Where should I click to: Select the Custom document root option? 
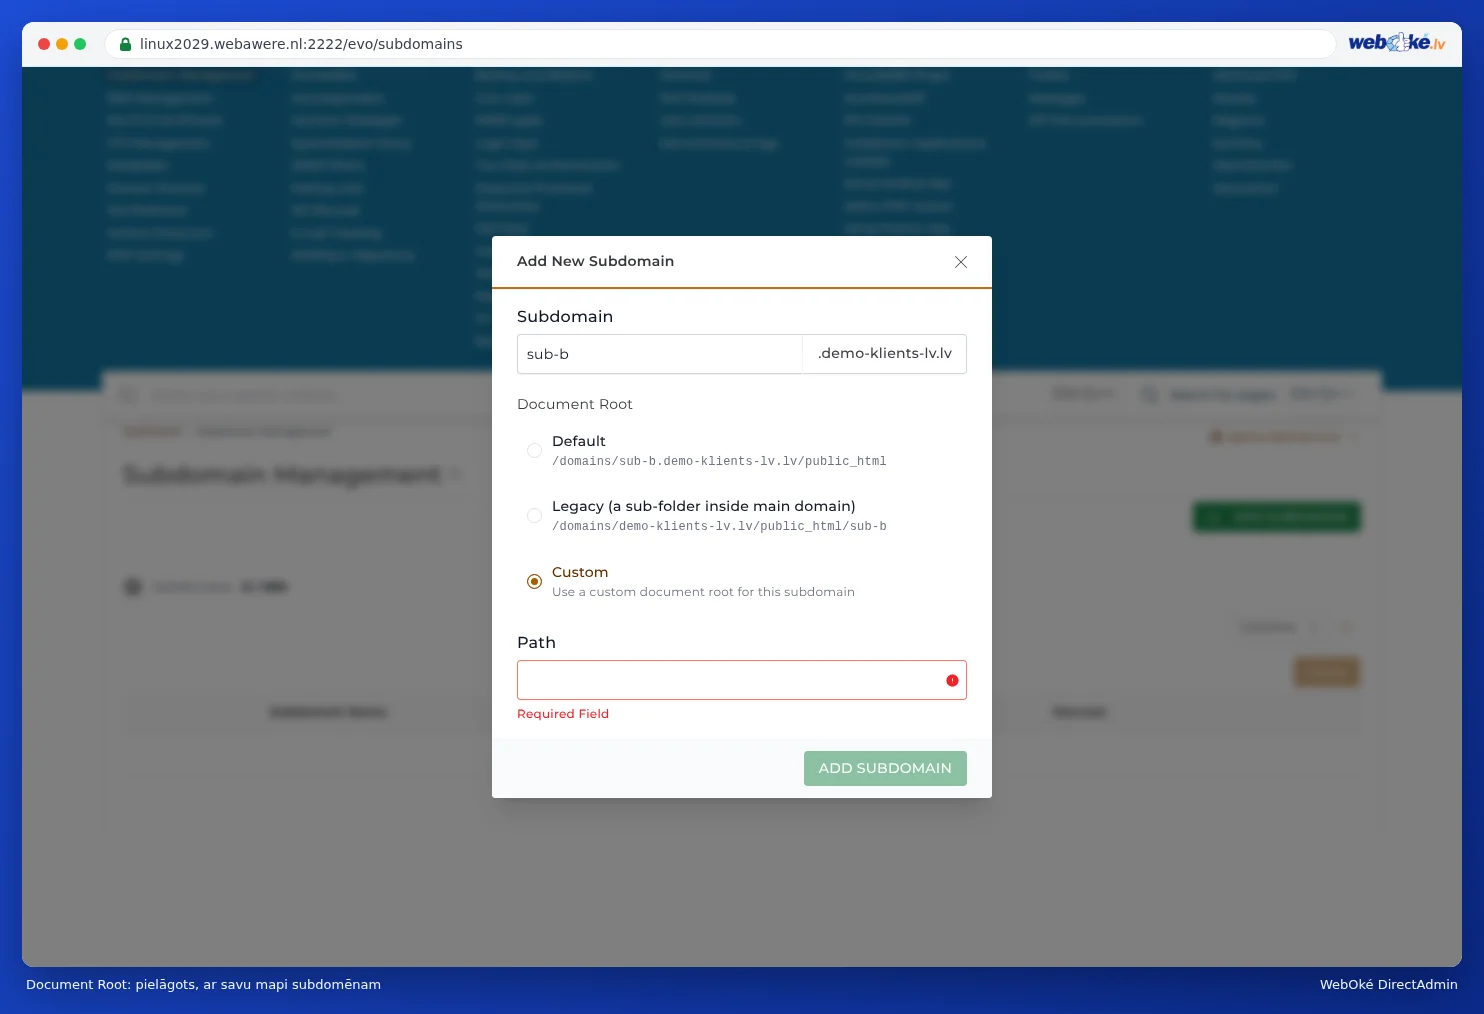point(534,581)
